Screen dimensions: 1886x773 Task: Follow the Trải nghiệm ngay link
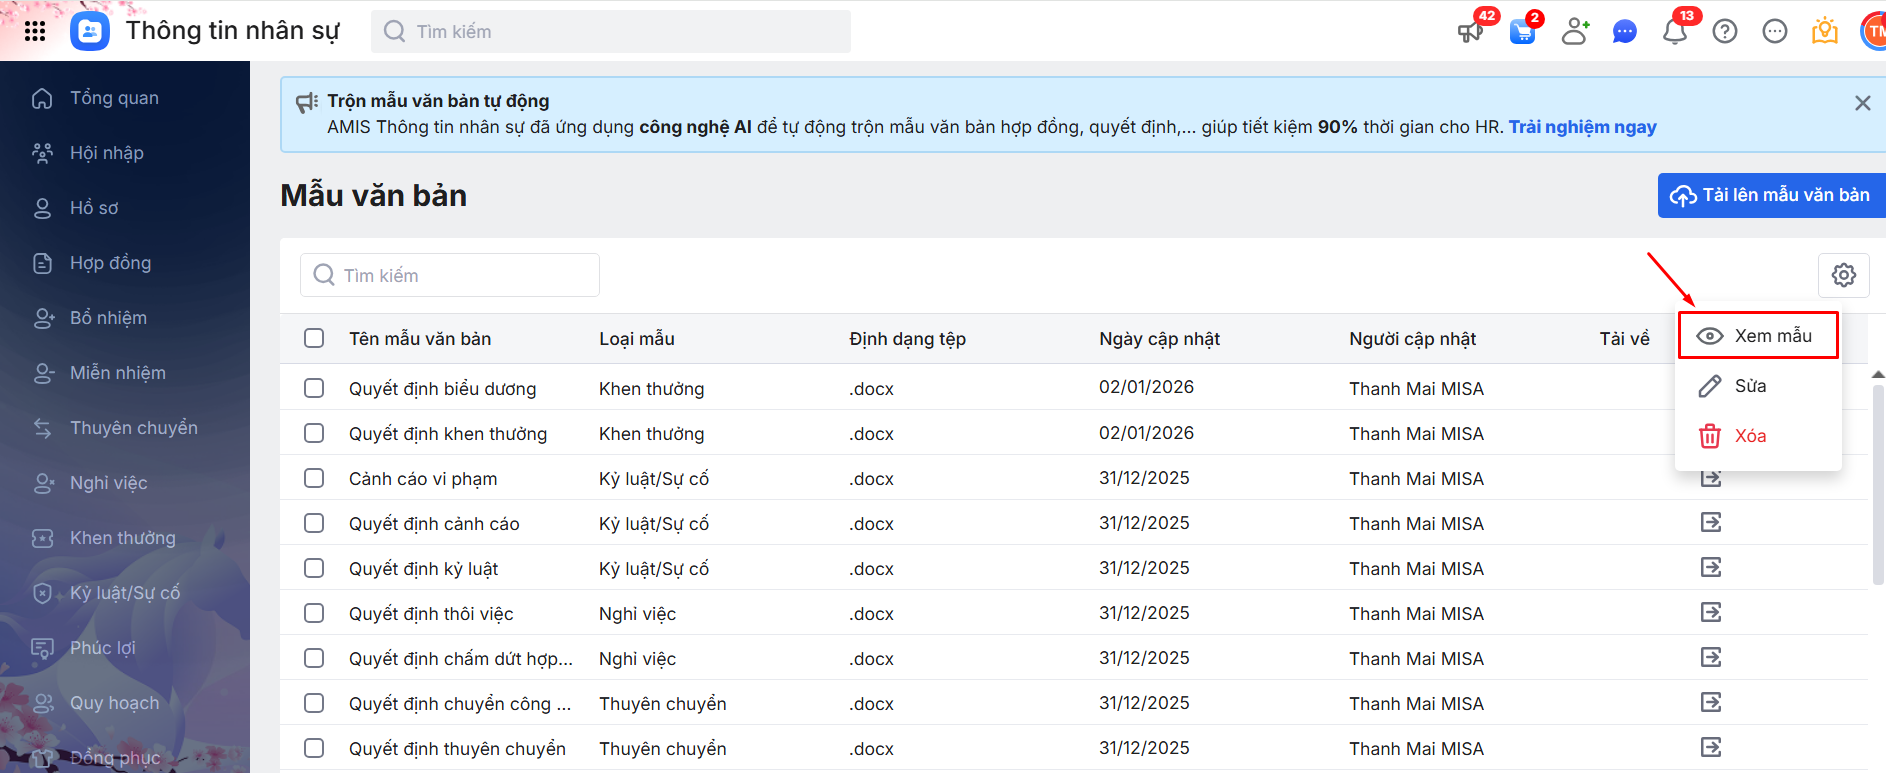tap(1582, 127)
